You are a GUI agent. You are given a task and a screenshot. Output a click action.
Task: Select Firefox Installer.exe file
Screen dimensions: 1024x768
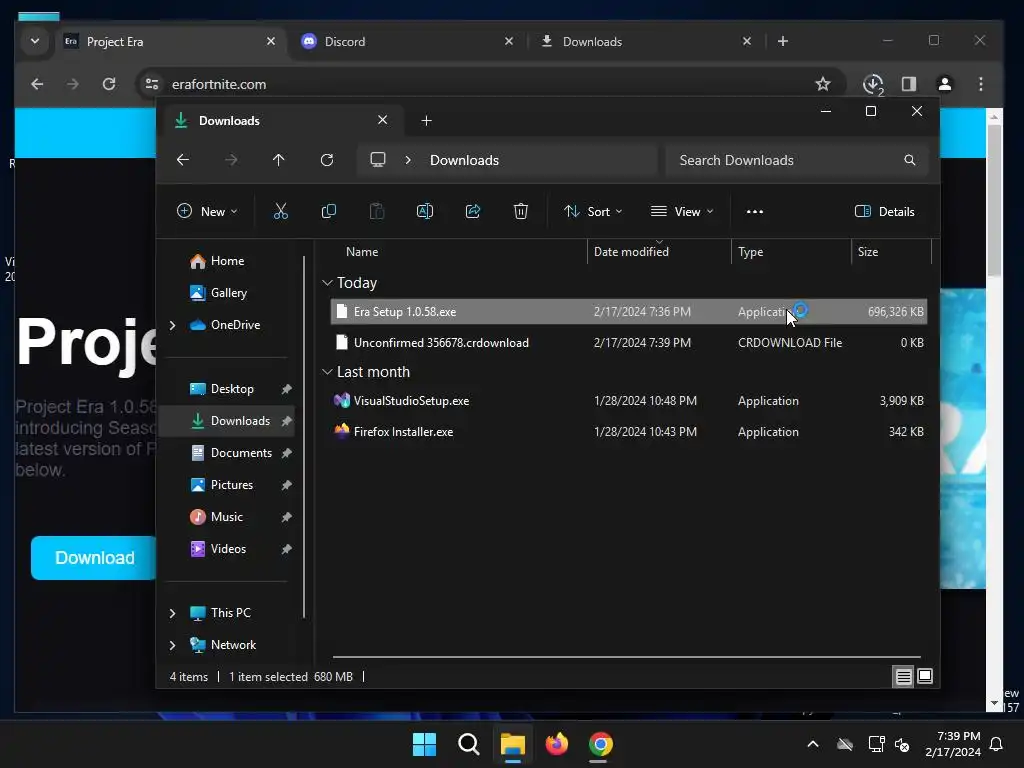(628, 432)
